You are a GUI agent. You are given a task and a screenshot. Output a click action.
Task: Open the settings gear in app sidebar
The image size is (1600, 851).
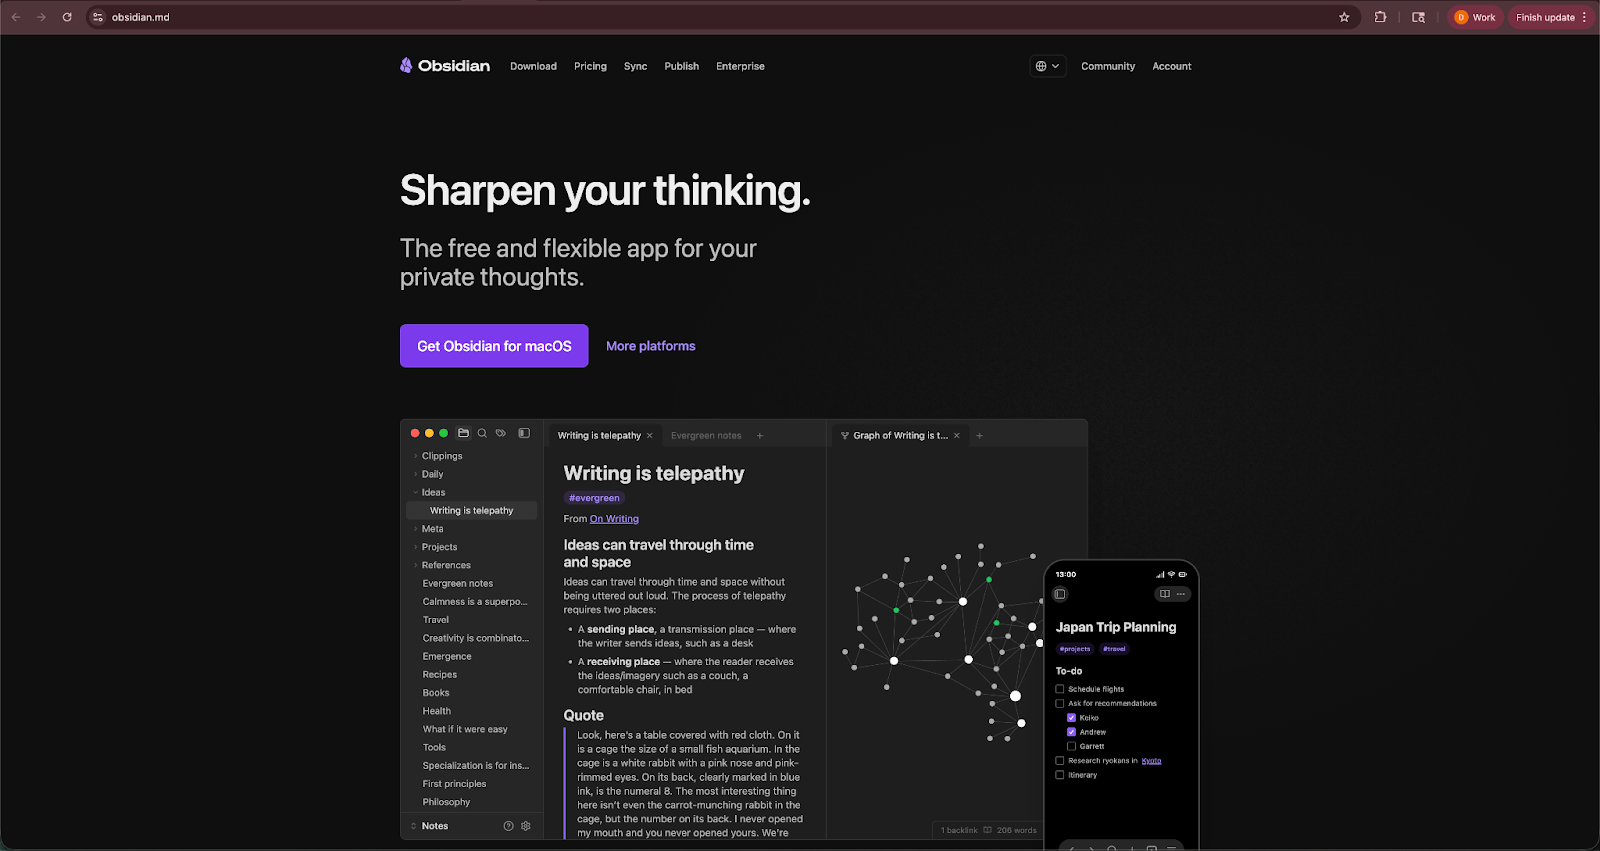tap(526, 826)
